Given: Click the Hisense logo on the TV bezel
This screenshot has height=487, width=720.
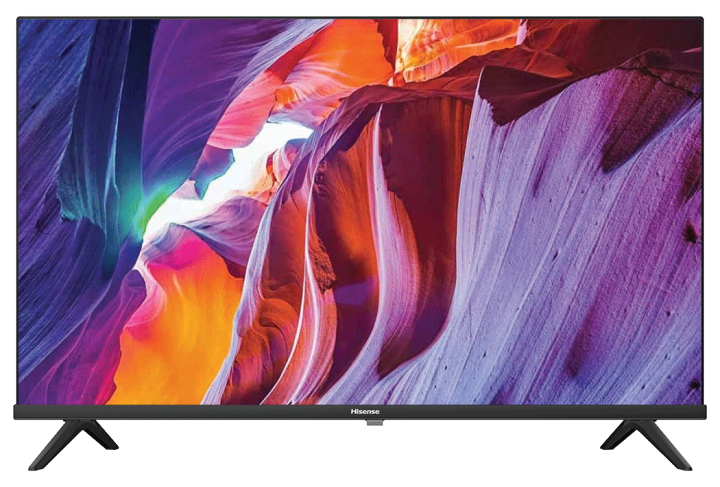Looking at the screenshot, I should tap(365, 412).
